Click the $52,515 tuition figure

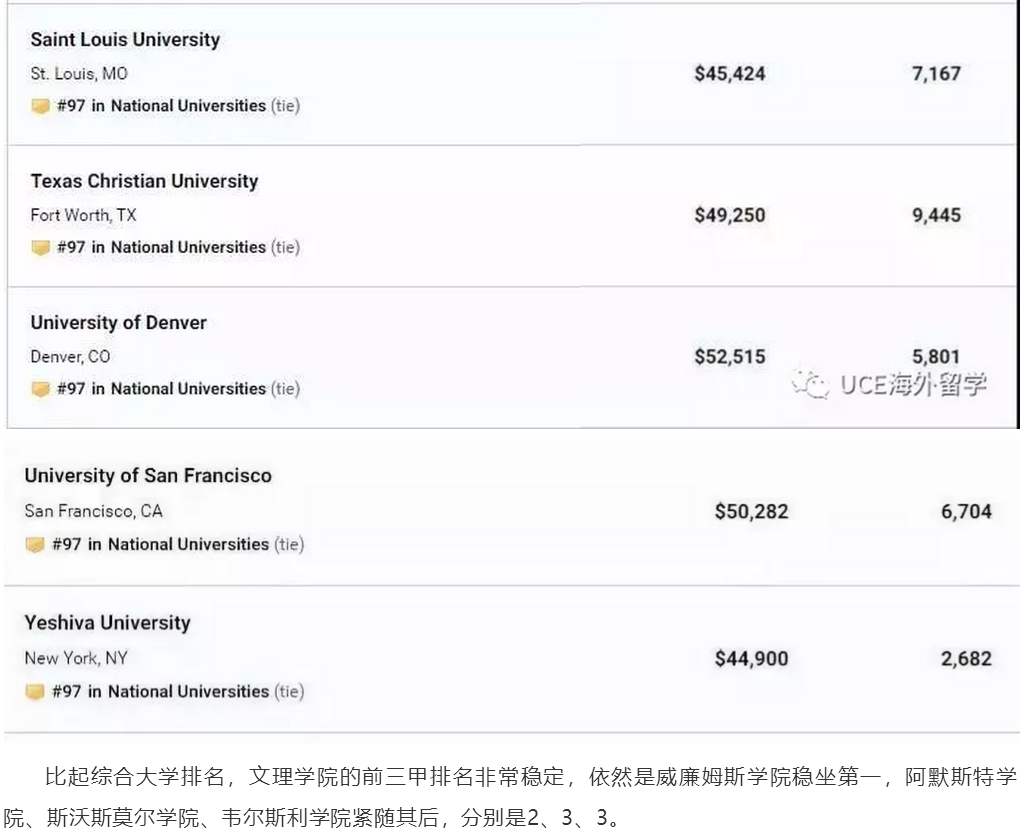coord(730,357)
